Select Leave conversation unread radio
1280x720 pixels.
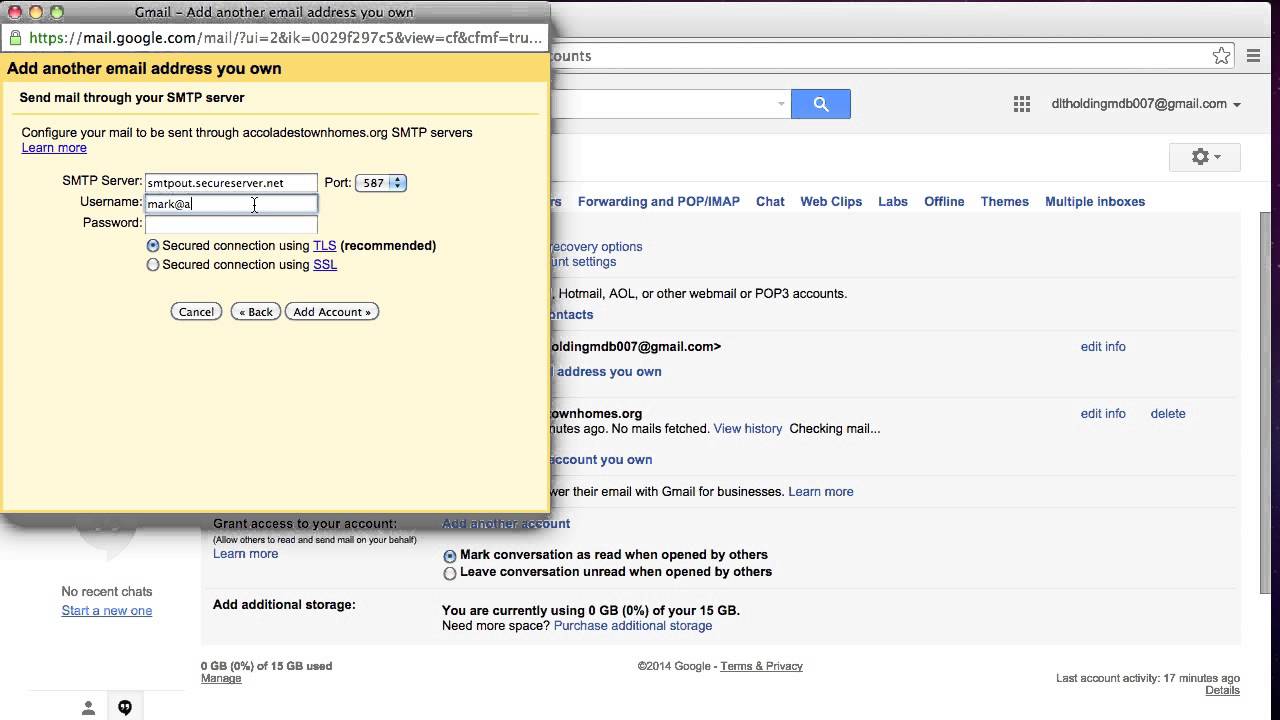(449, 573)
